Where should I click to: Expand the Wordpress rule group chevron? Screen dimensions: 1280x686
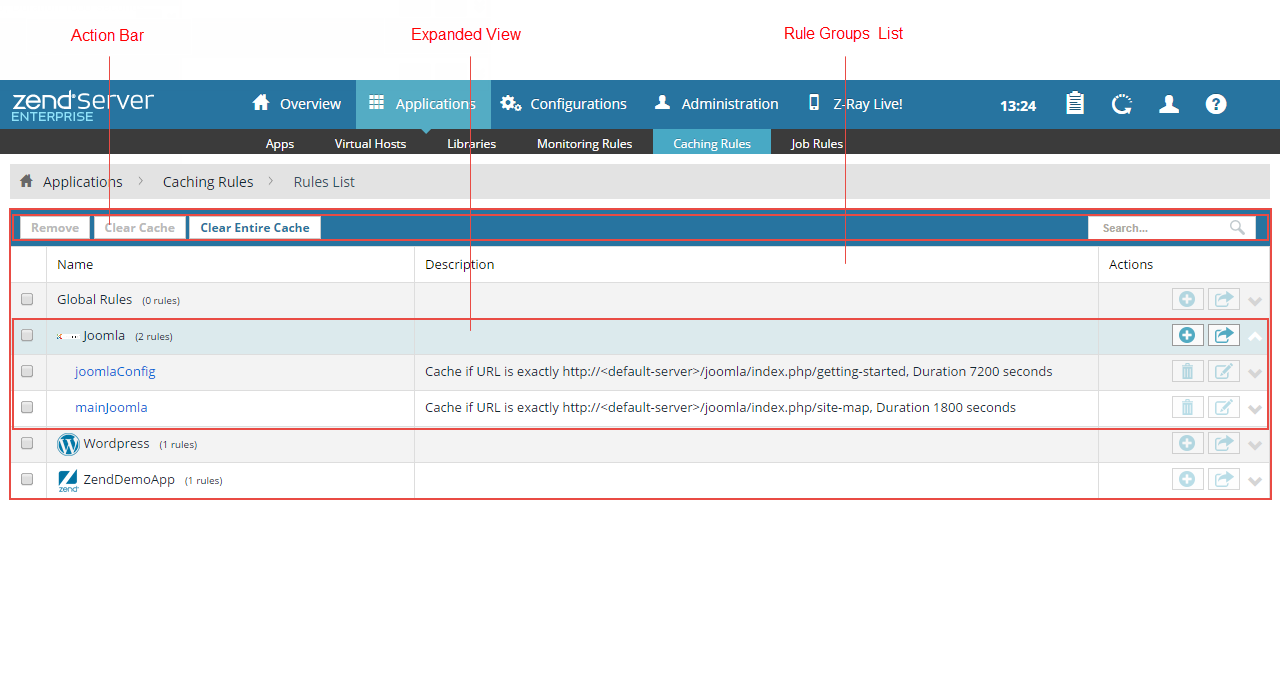1255,445
